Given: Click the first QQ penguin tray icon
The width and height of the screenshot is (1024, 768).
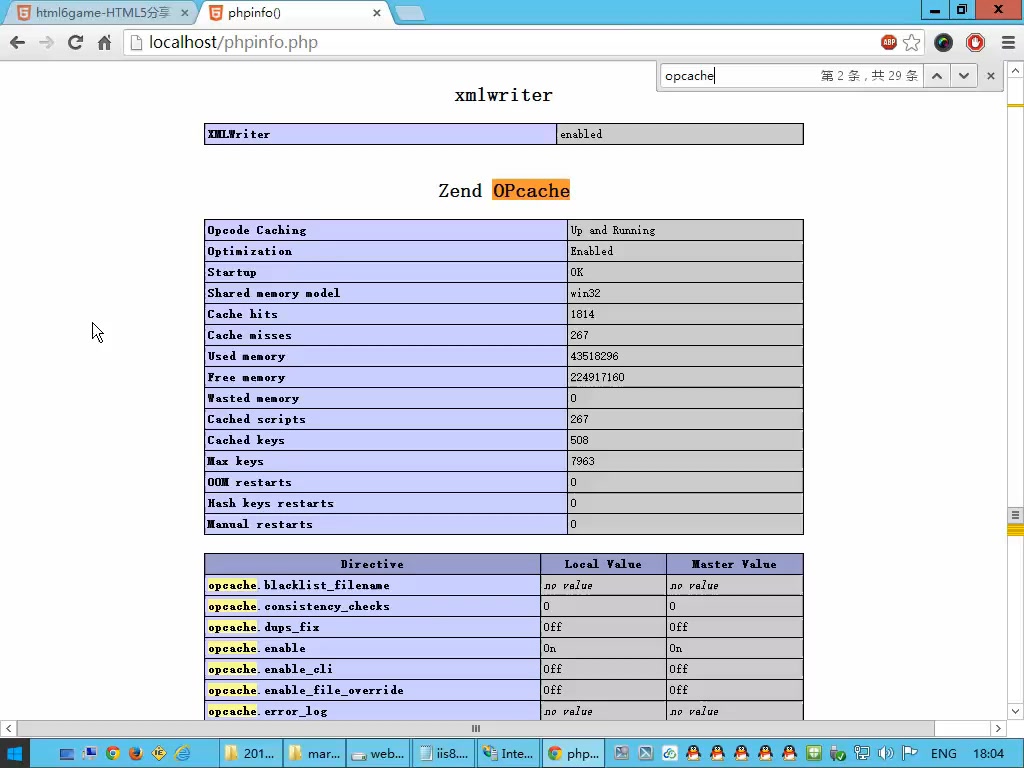Looking at the screenshot, I should point(694,754).
